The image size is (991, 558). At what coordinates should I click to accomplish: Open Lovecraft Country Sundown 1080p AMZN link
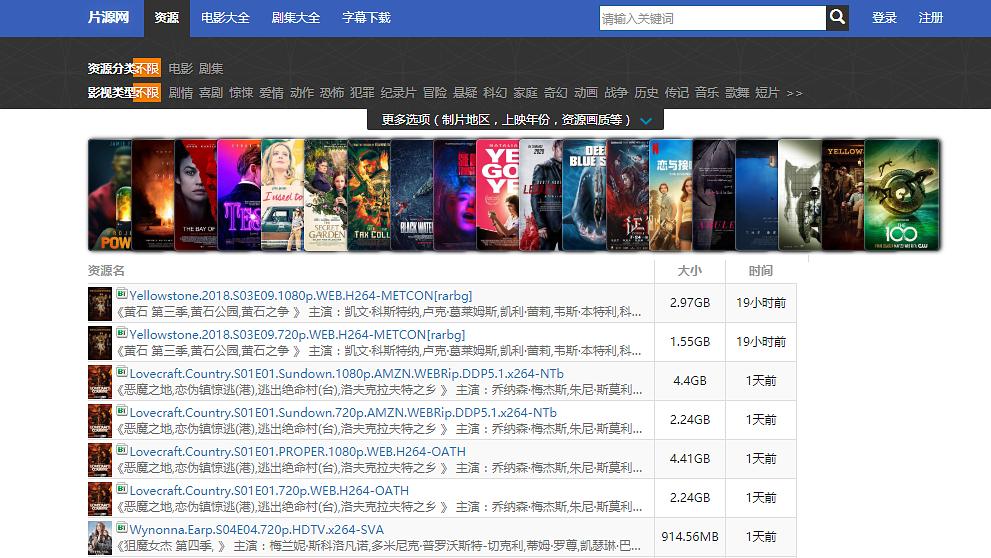(x=346, y=373)
